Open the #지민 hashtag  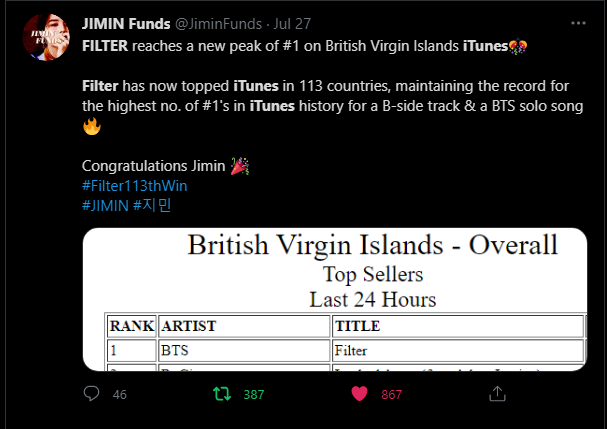point(152,206)
